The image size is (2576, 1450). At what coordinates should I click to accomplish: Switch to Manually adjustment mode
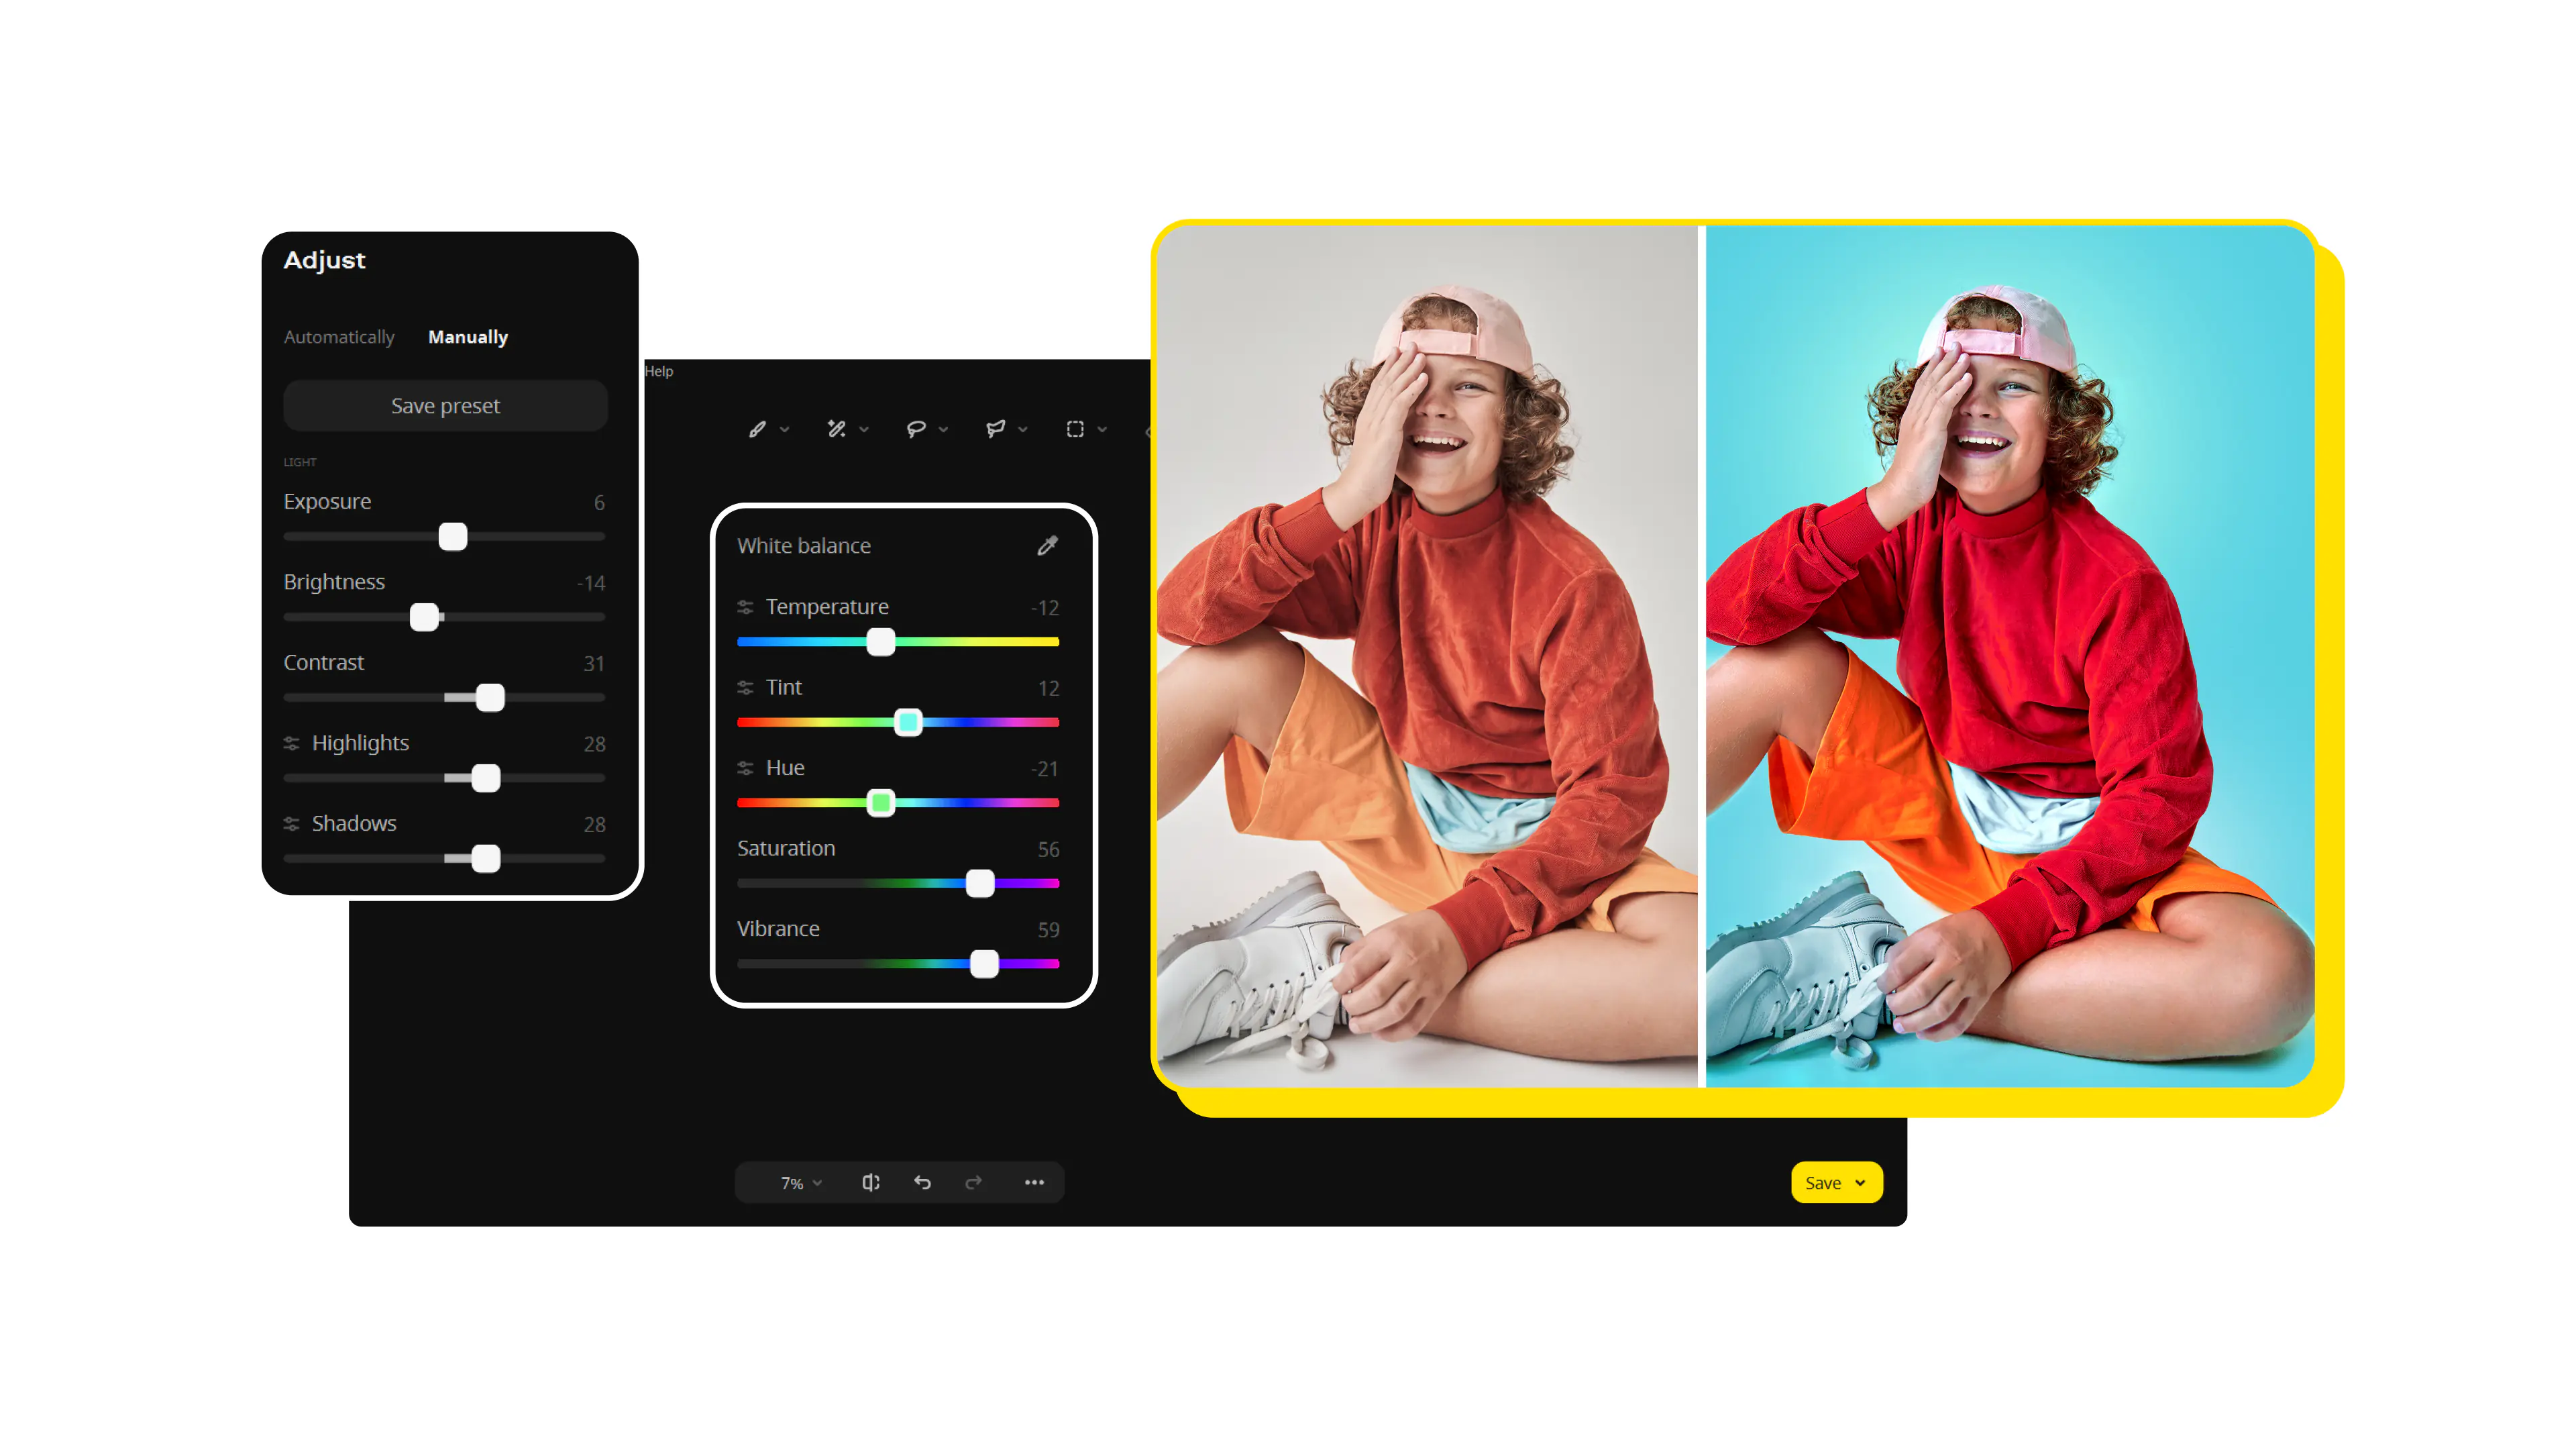[x=467, y=336]
